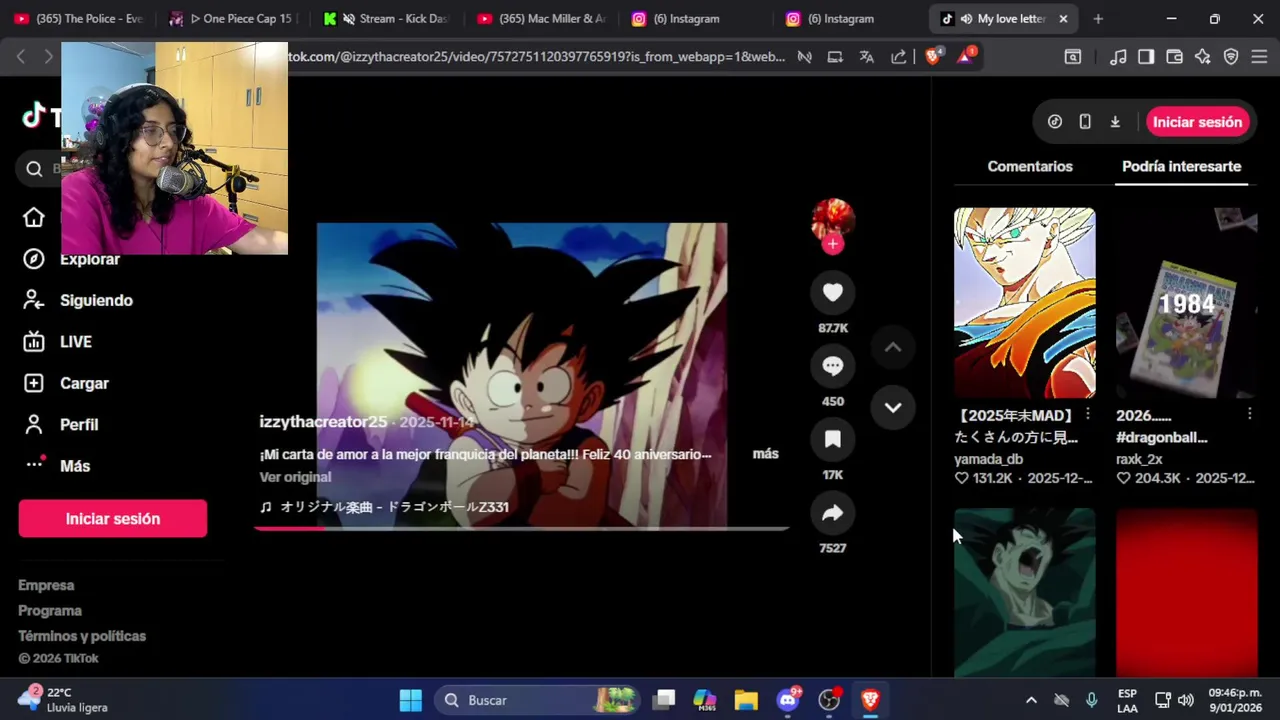Open Siguiendo in the sidebar
The height and width of the screenshot is (720, 1280).
(x=77, y=300)
